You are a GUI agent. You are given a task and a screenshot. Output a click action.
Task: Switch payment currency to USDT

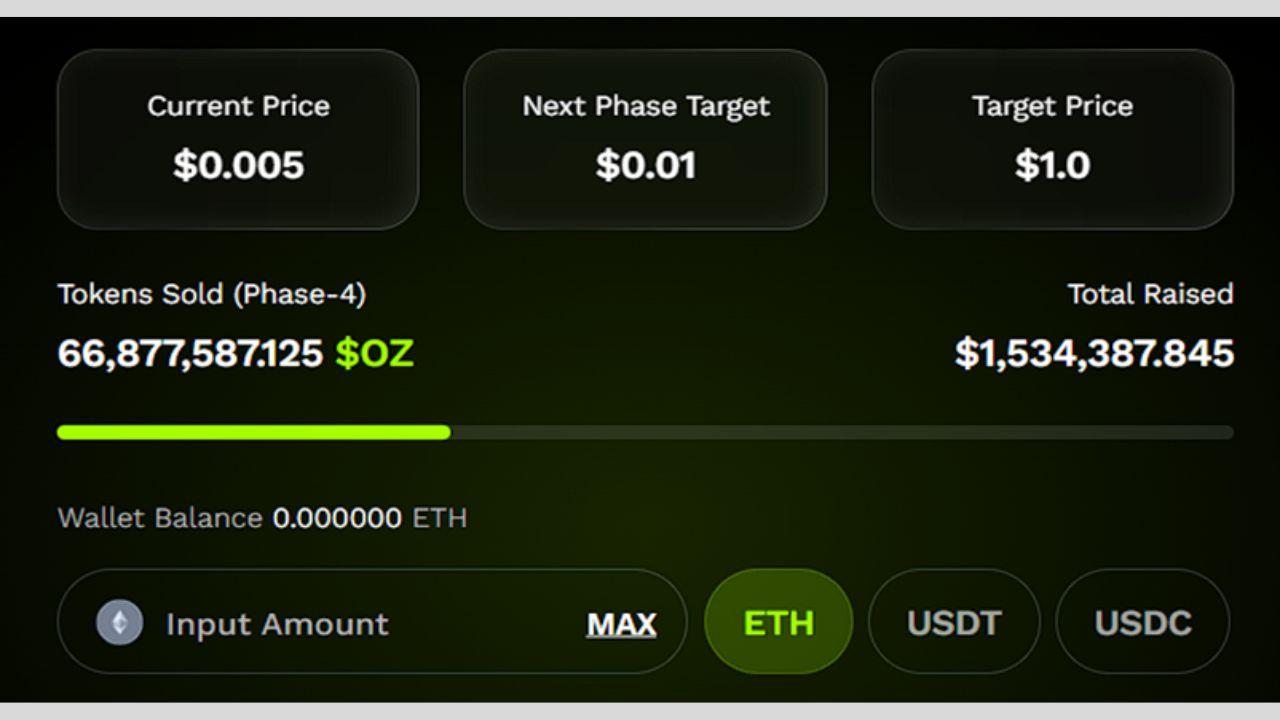953,622
